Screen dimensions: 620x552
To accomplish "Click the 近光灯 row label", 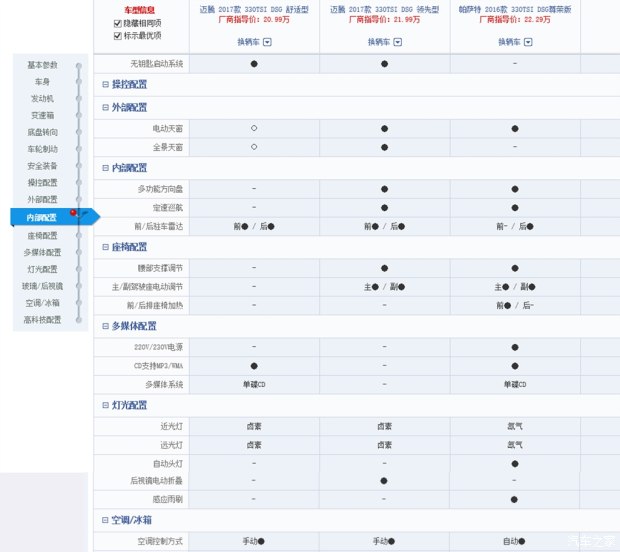I will [x=172, y=426].
